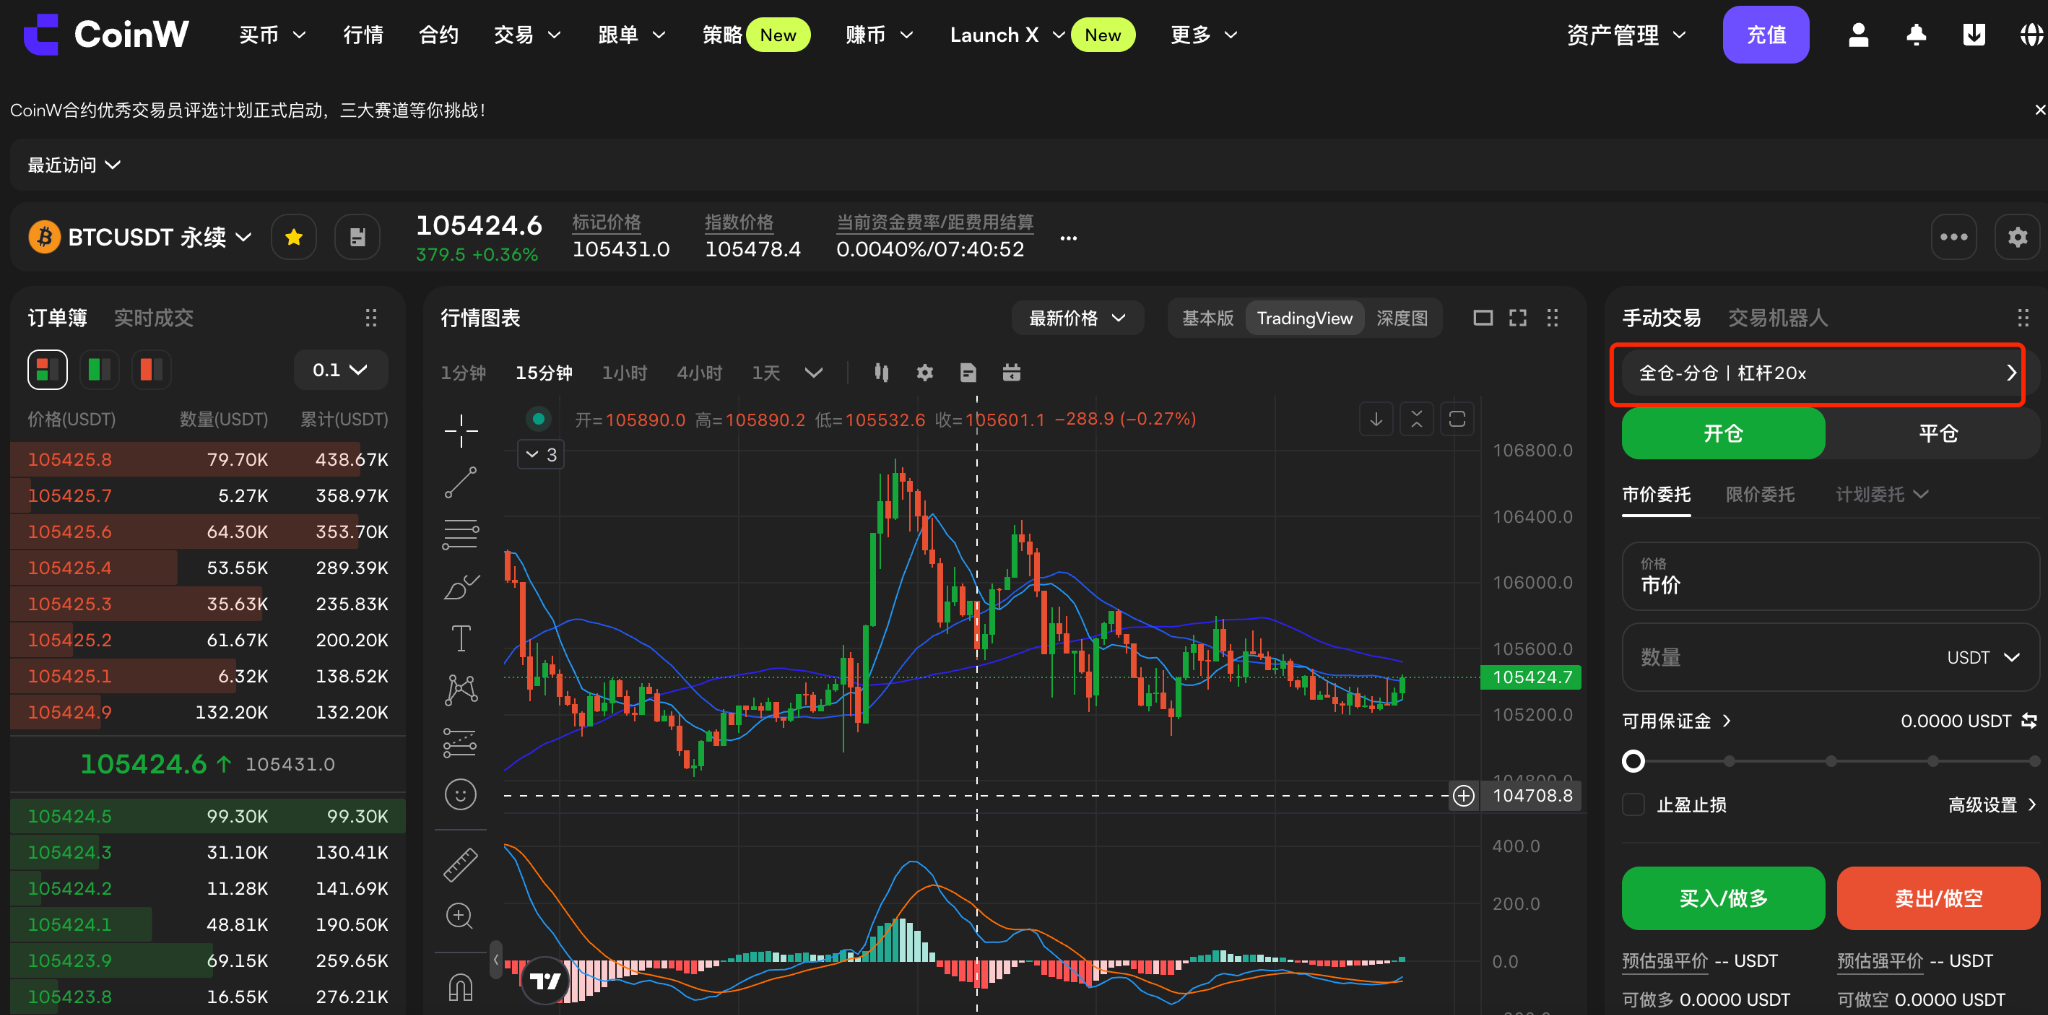Open the USDT unit dropdown

click(1984, 657)
